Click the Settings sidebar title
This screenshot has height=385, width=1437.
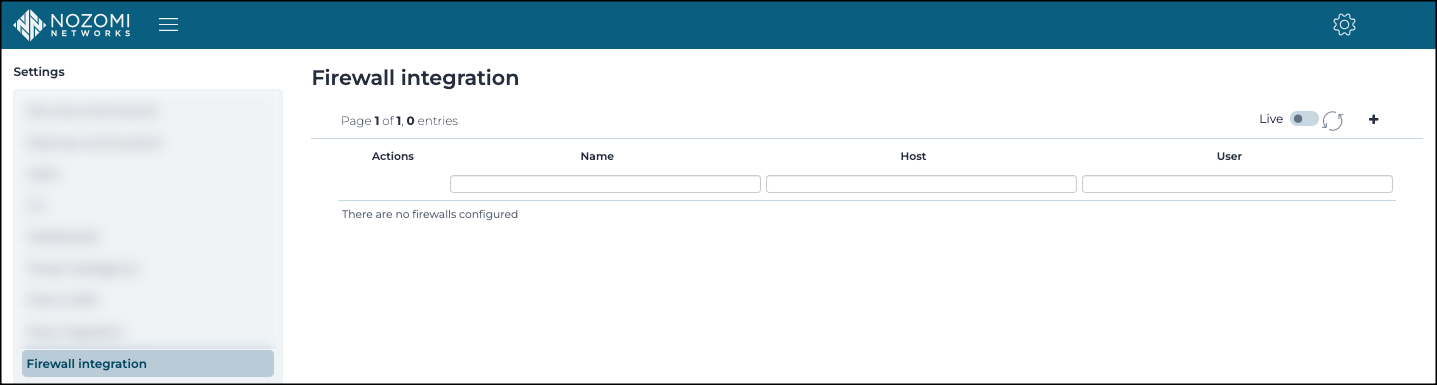(39, 72)
